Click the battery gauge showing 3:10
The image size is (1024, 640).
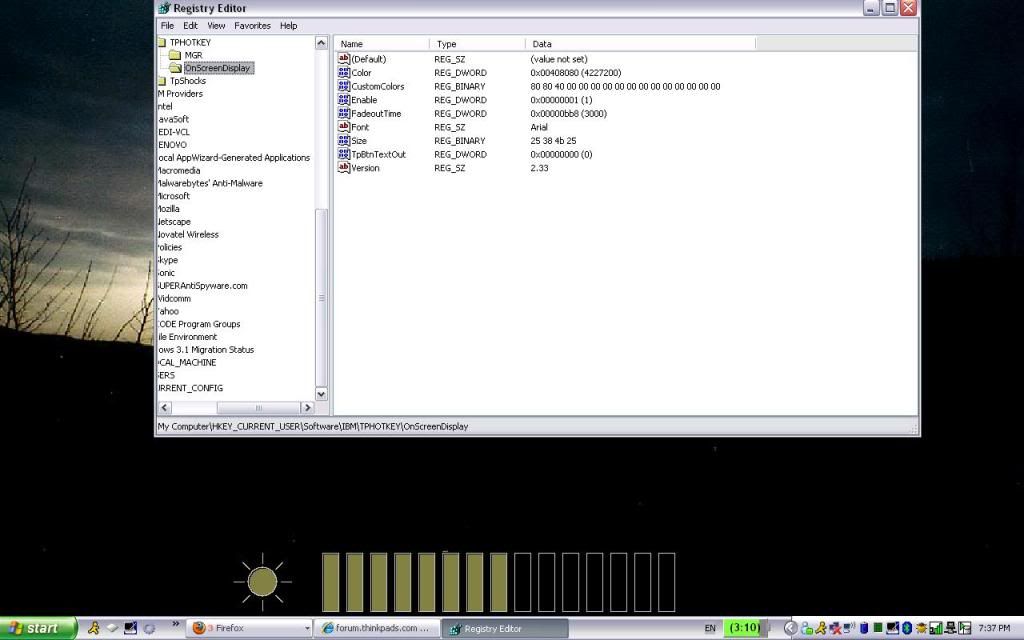745,628
